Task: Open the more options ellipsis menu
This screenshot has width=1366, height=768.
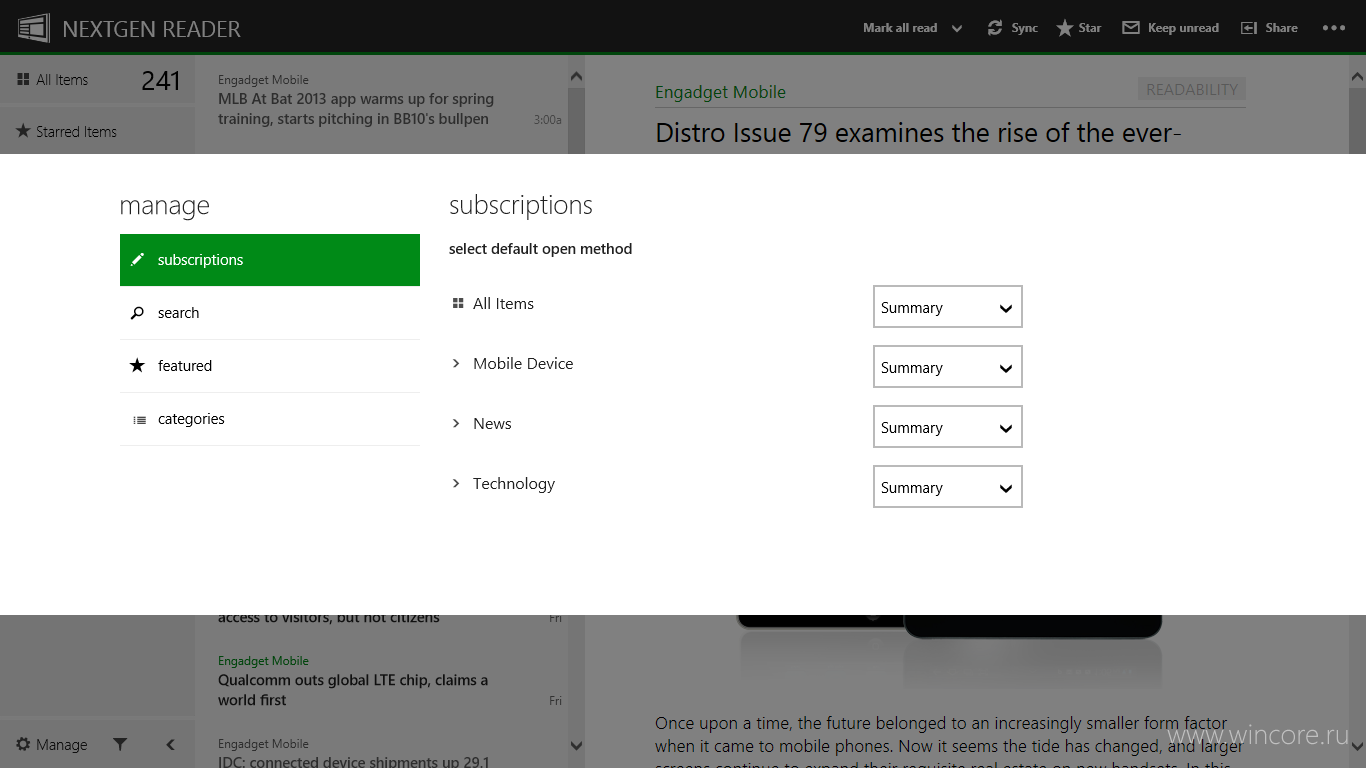Action: (1334, 28)
